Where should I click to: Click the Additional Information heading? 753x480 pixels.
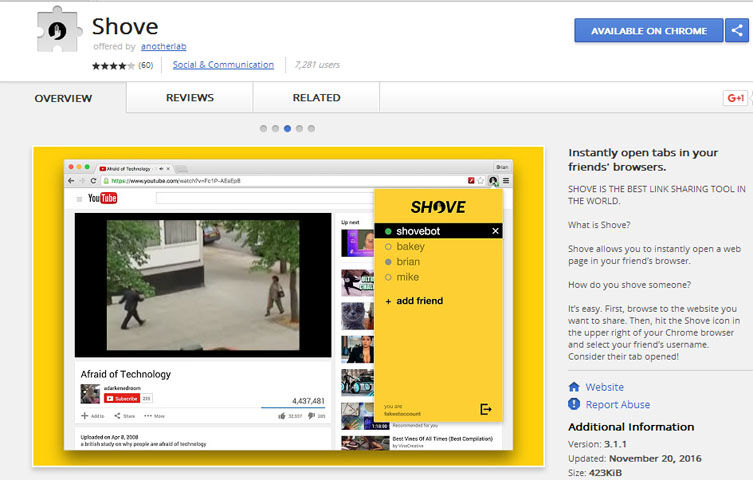click(631, 427)
